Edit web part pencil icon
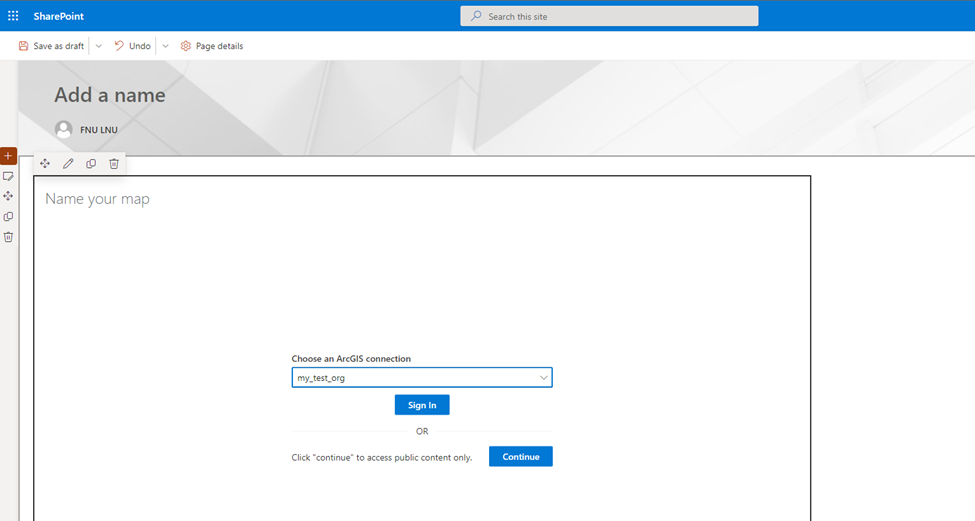Viewport: 975px width, 521px height. [68, 164]
